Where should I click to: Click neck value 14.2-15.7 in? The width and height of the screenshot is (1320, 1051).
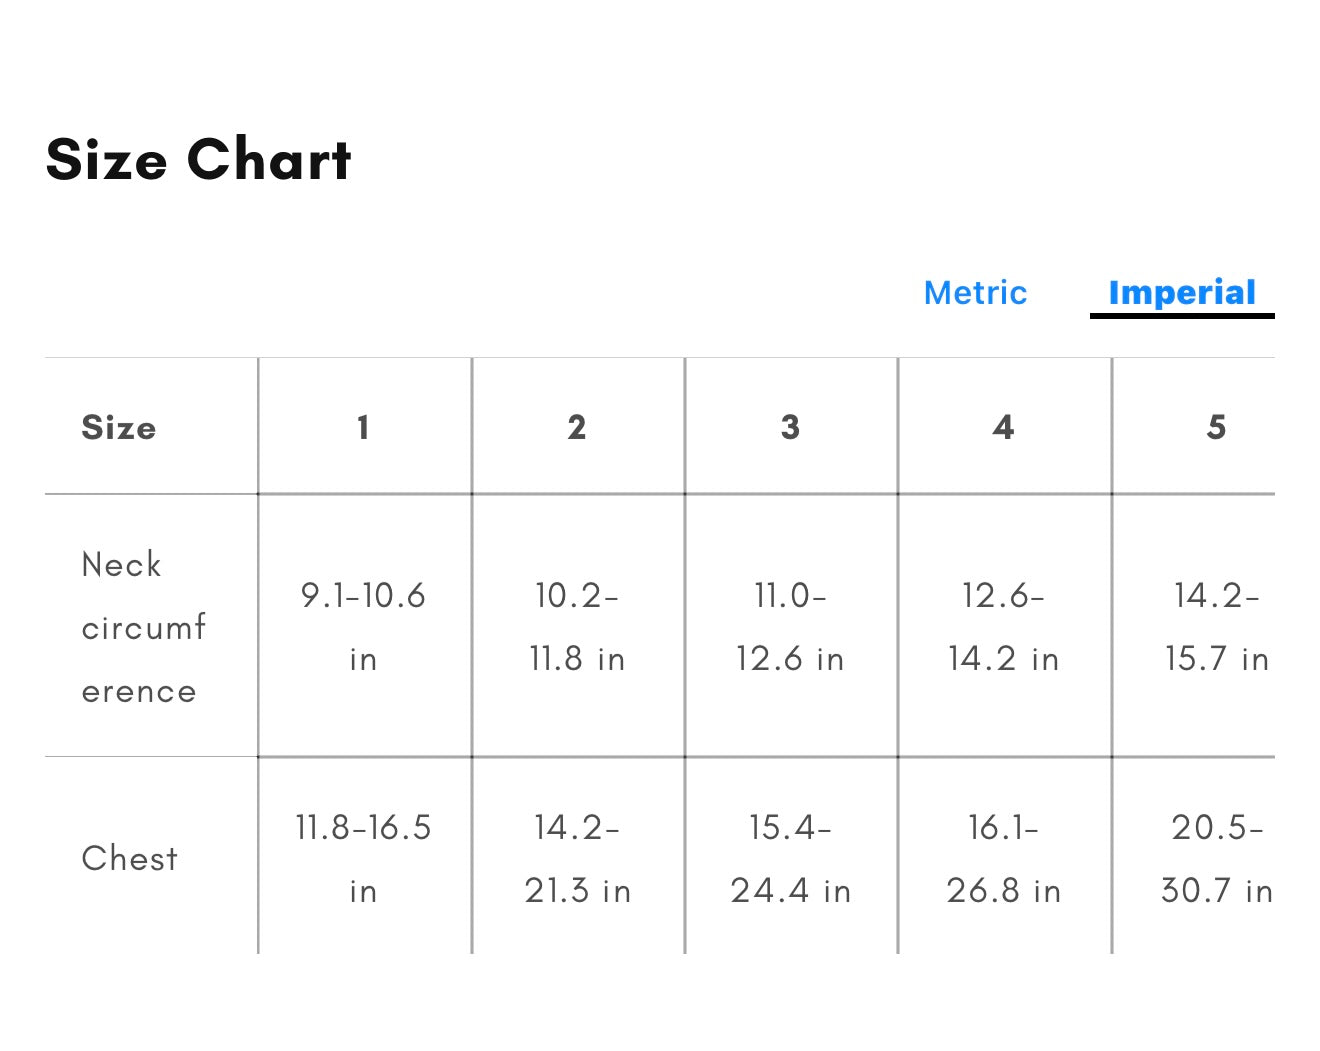click(x=1217, y=627)
